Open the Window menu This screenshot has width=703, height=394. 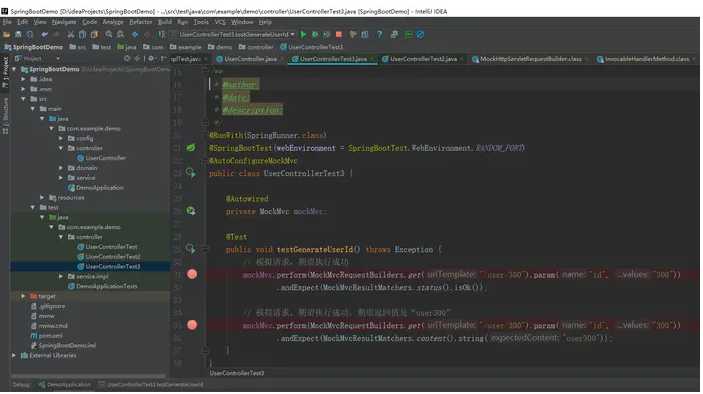(x=243, y=22)
